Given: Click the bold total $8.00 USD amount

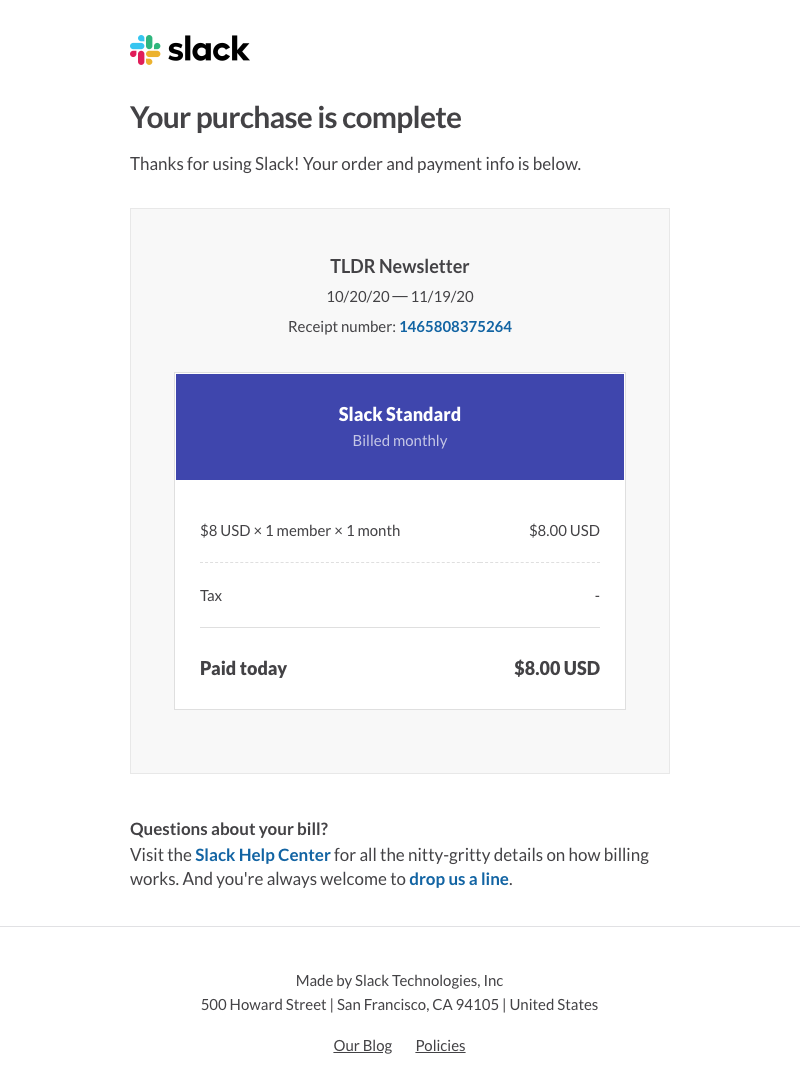Looking at the screenshot, I should tap(557, 669).
